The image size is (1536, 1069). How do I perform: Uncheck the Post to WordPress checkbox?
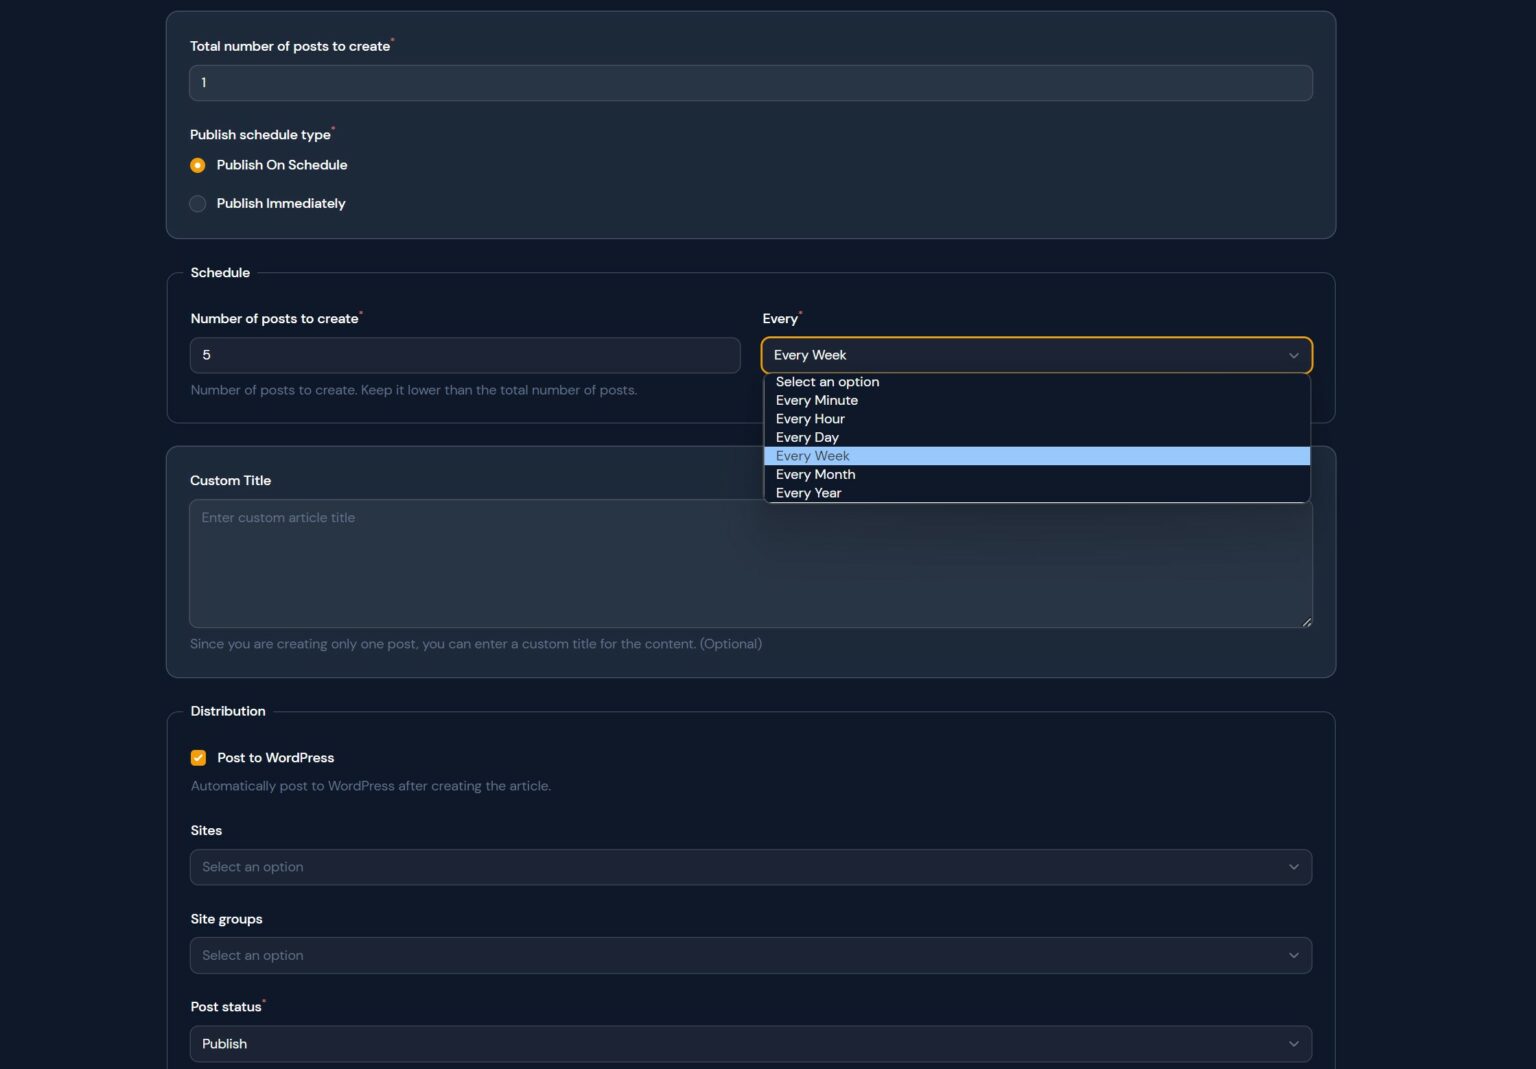click(x=198, y=758)
